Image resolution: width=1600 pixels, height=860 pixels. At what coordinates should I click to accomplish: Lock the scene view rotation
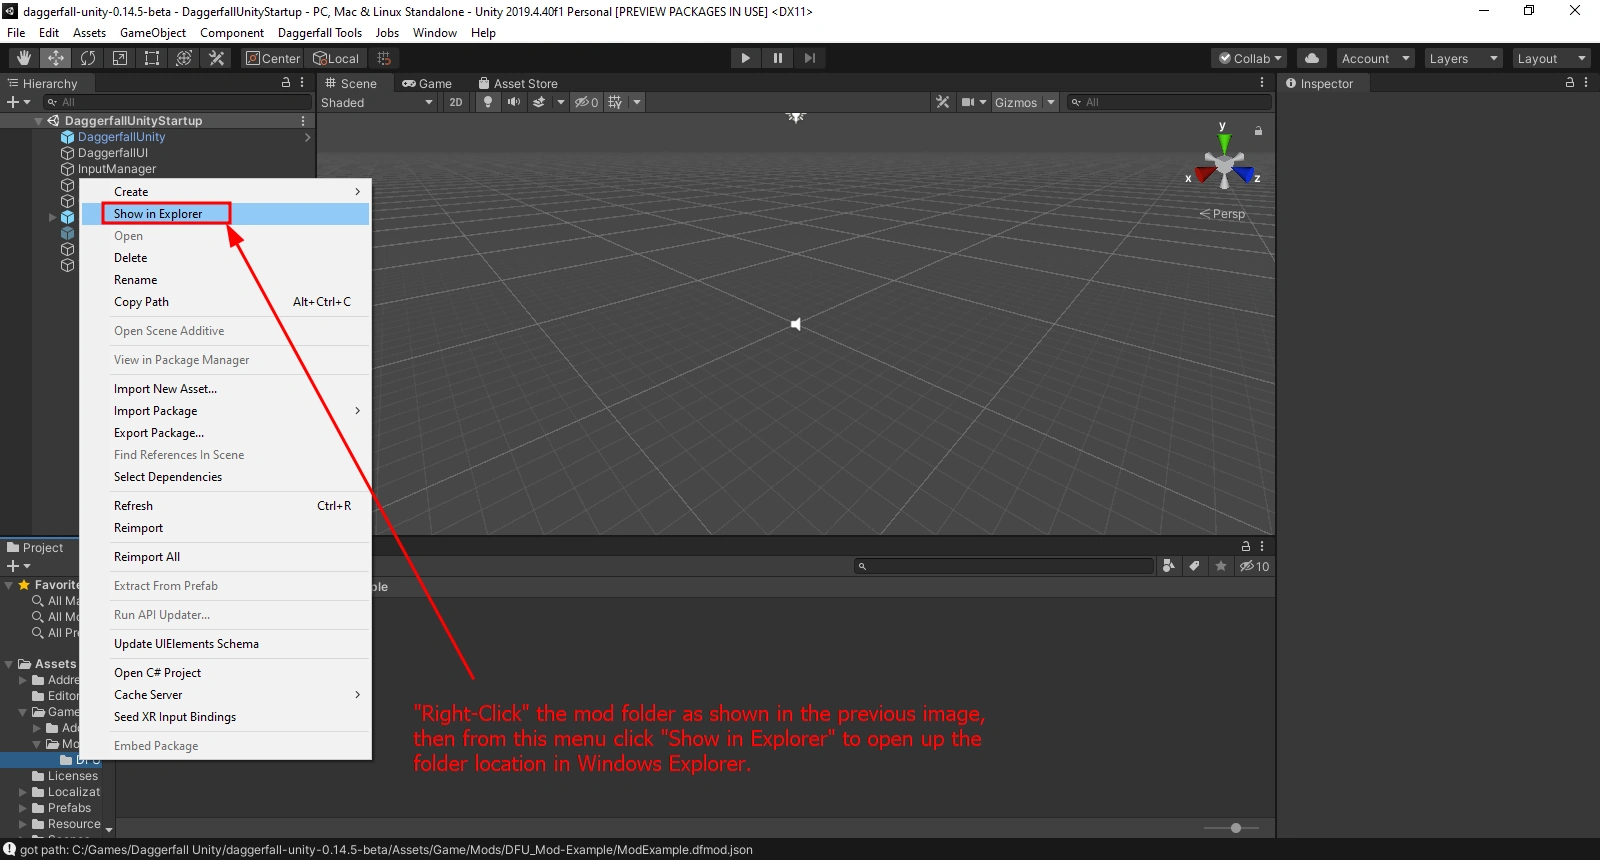pyautogui.click(x=1258, y=131)
